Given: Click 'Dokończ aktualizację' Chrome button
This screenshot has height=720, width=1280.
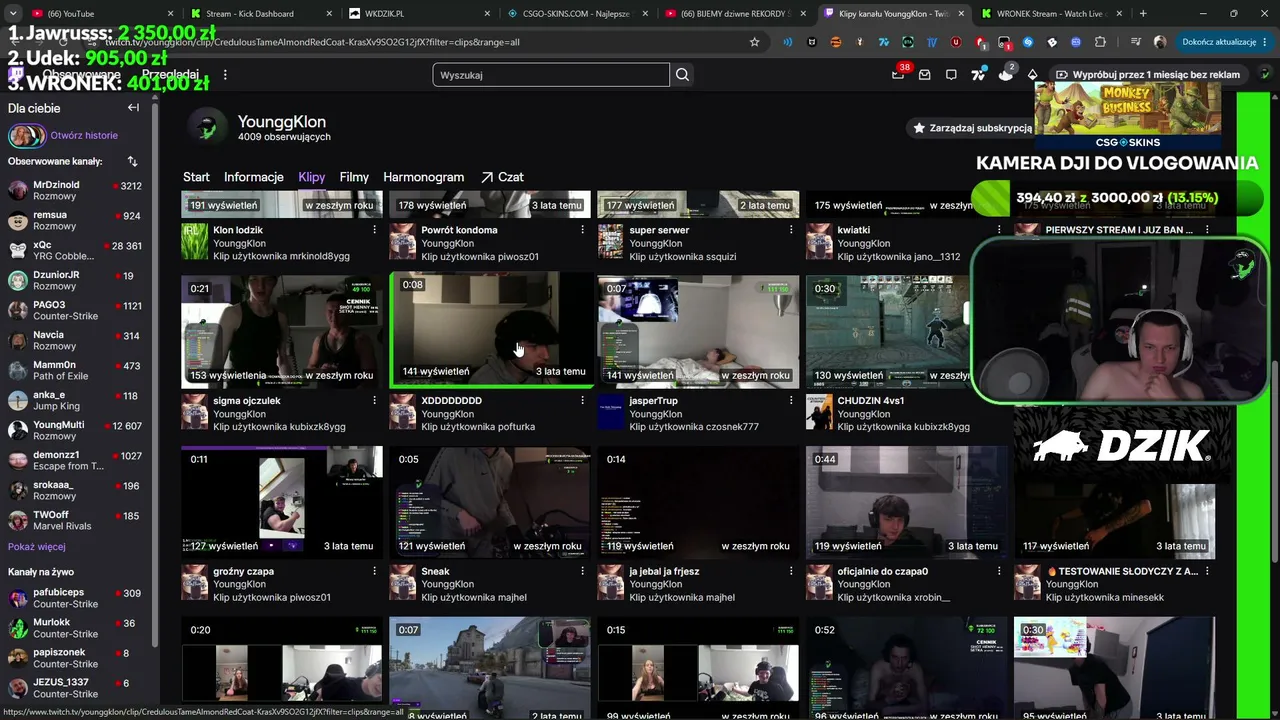Looking at the screenshot, I should (1222, 42).
